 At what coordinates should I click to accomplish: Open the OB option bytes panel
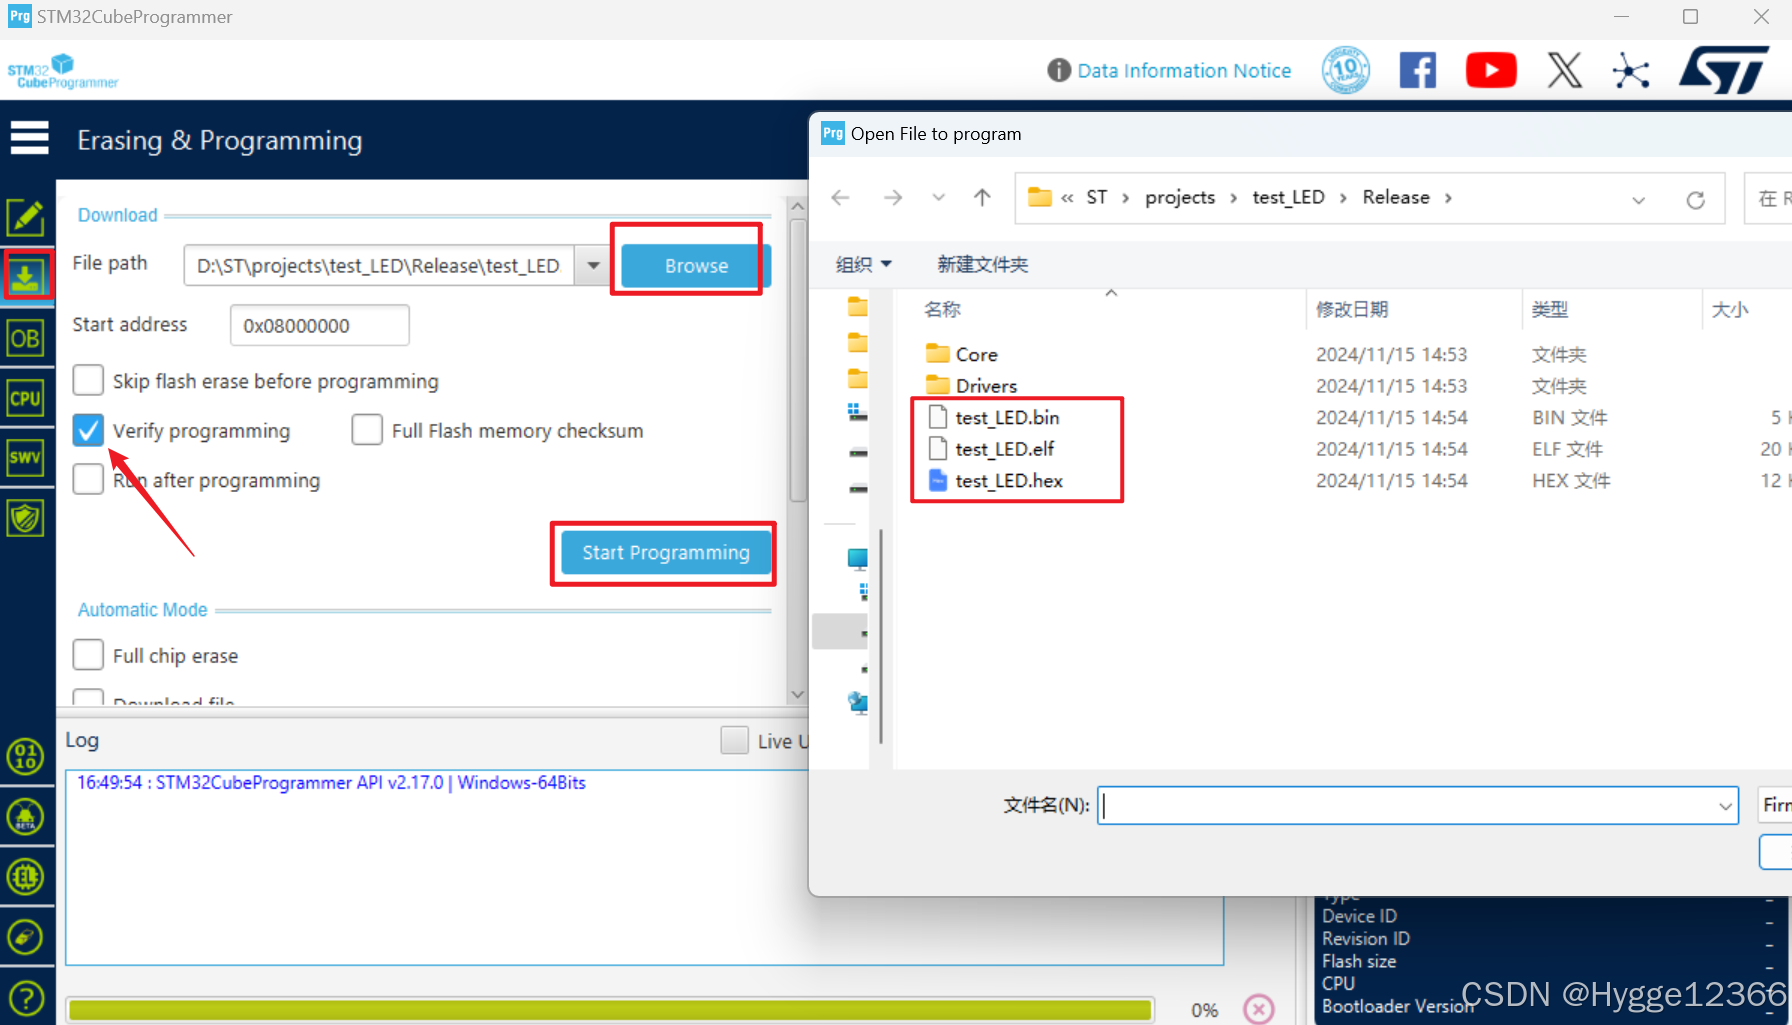25,339
